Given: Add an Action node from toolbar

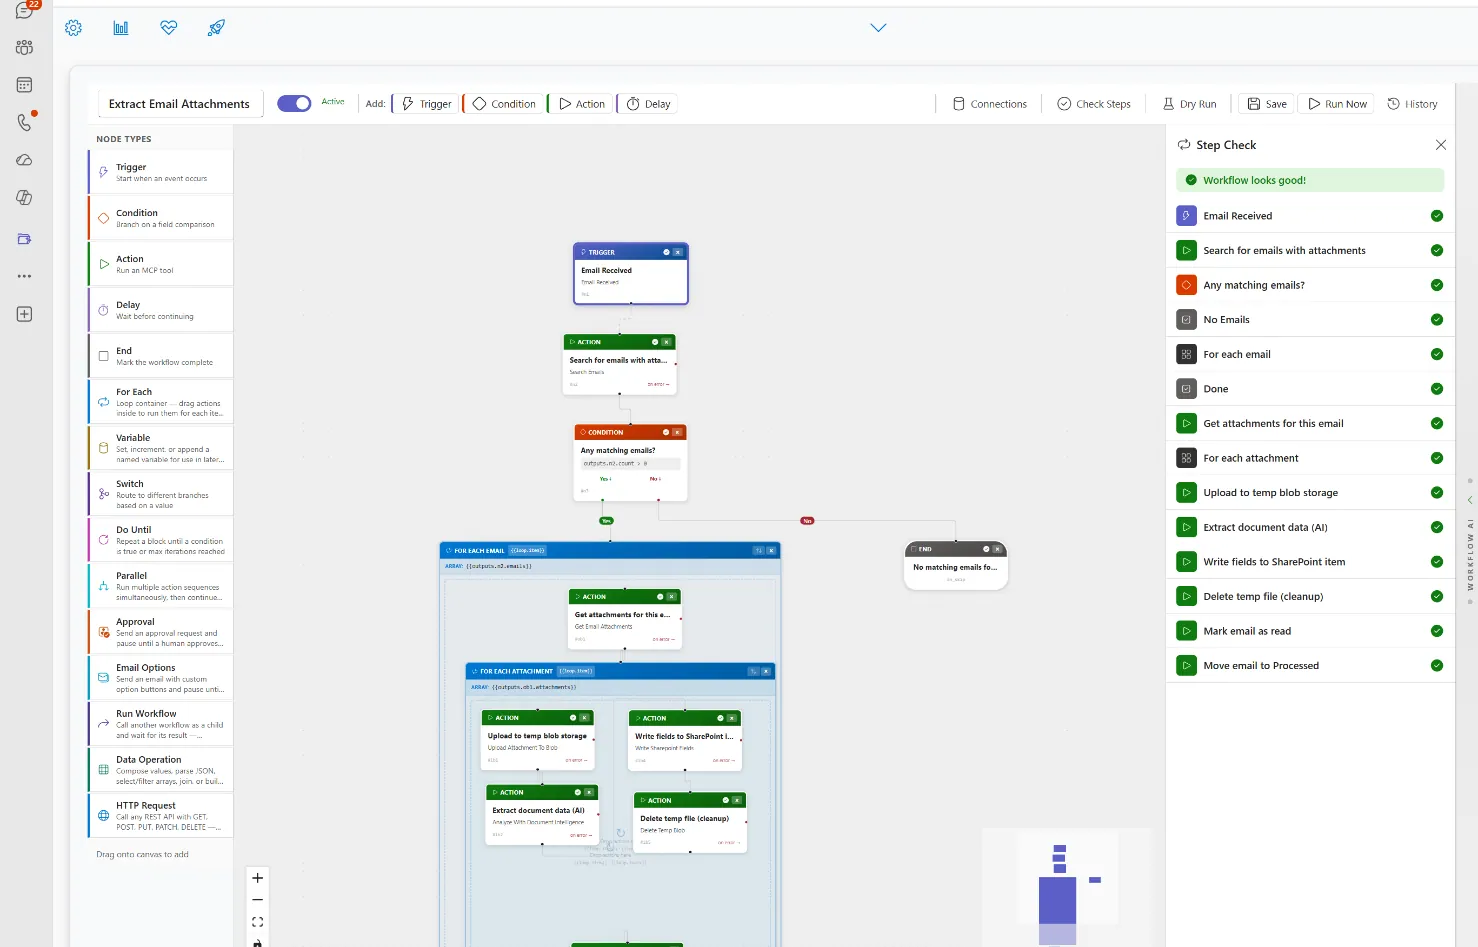Looking at the screenshot, I should pos(581,104).
